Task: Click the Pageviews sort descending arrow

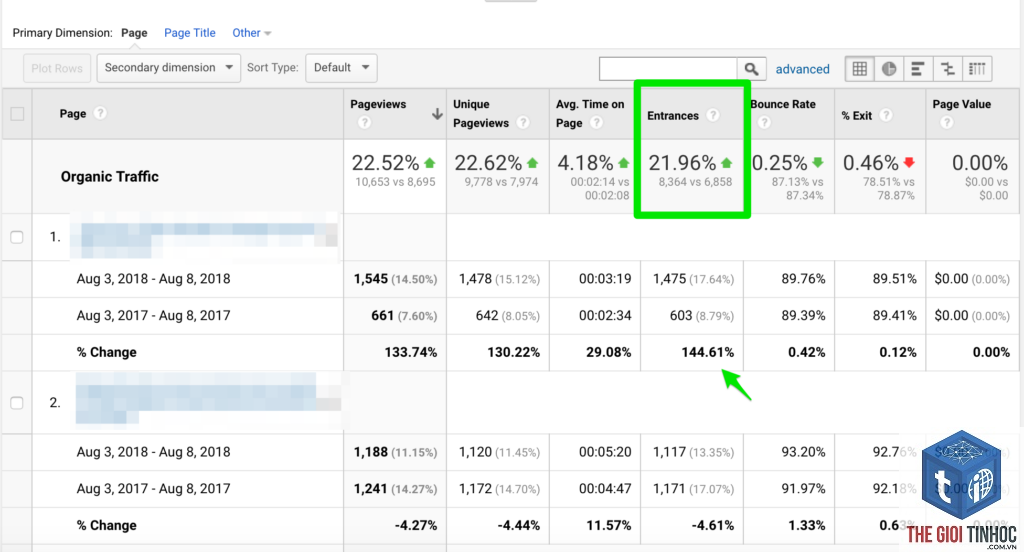Action: pos(437,114)
